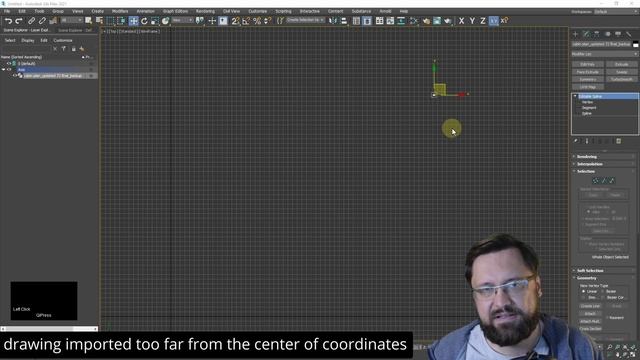Open Select by Name dialog
The image size is (640, 360).
pos(99,20)
